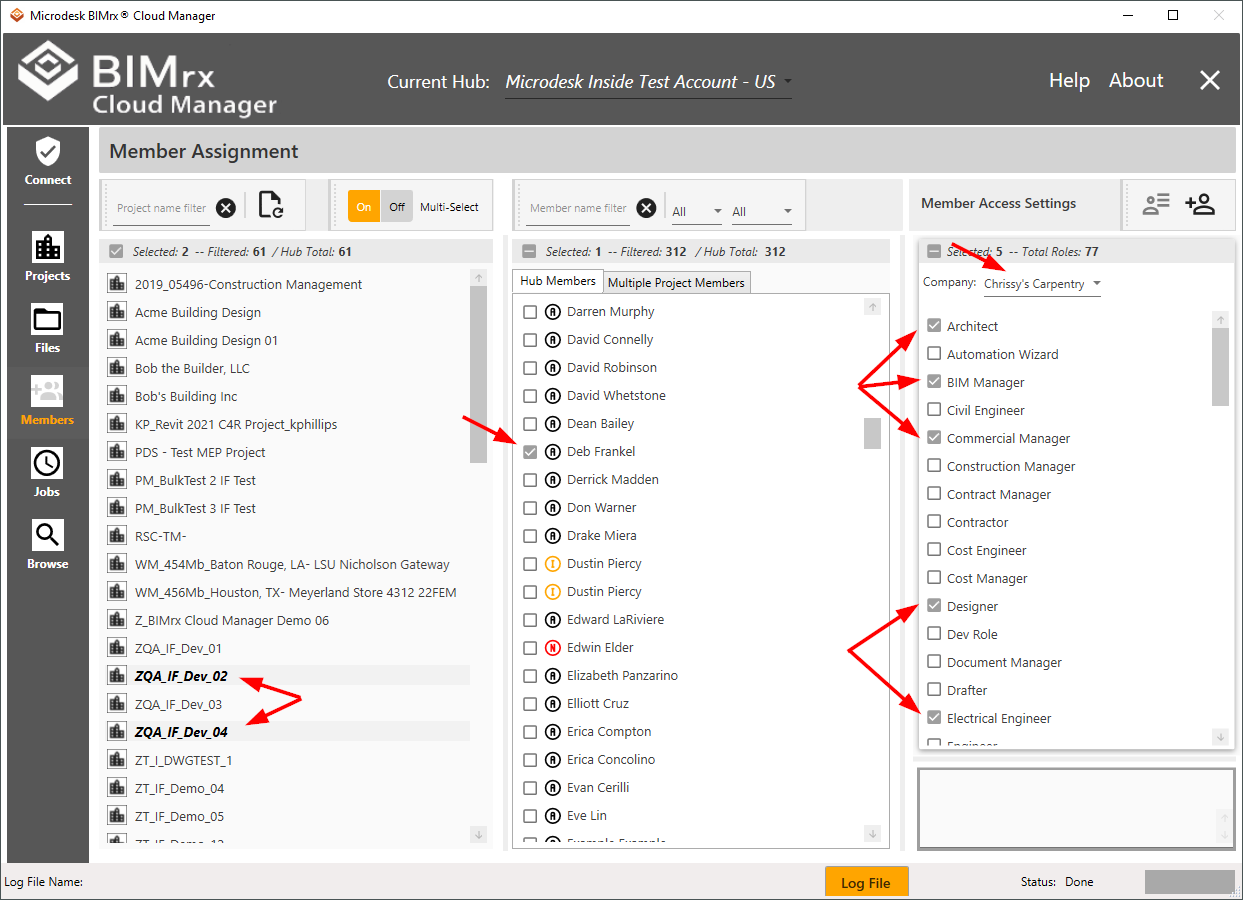Toggle select-all members checkbox
The image size is (1243, 900).
pos(529,252)
